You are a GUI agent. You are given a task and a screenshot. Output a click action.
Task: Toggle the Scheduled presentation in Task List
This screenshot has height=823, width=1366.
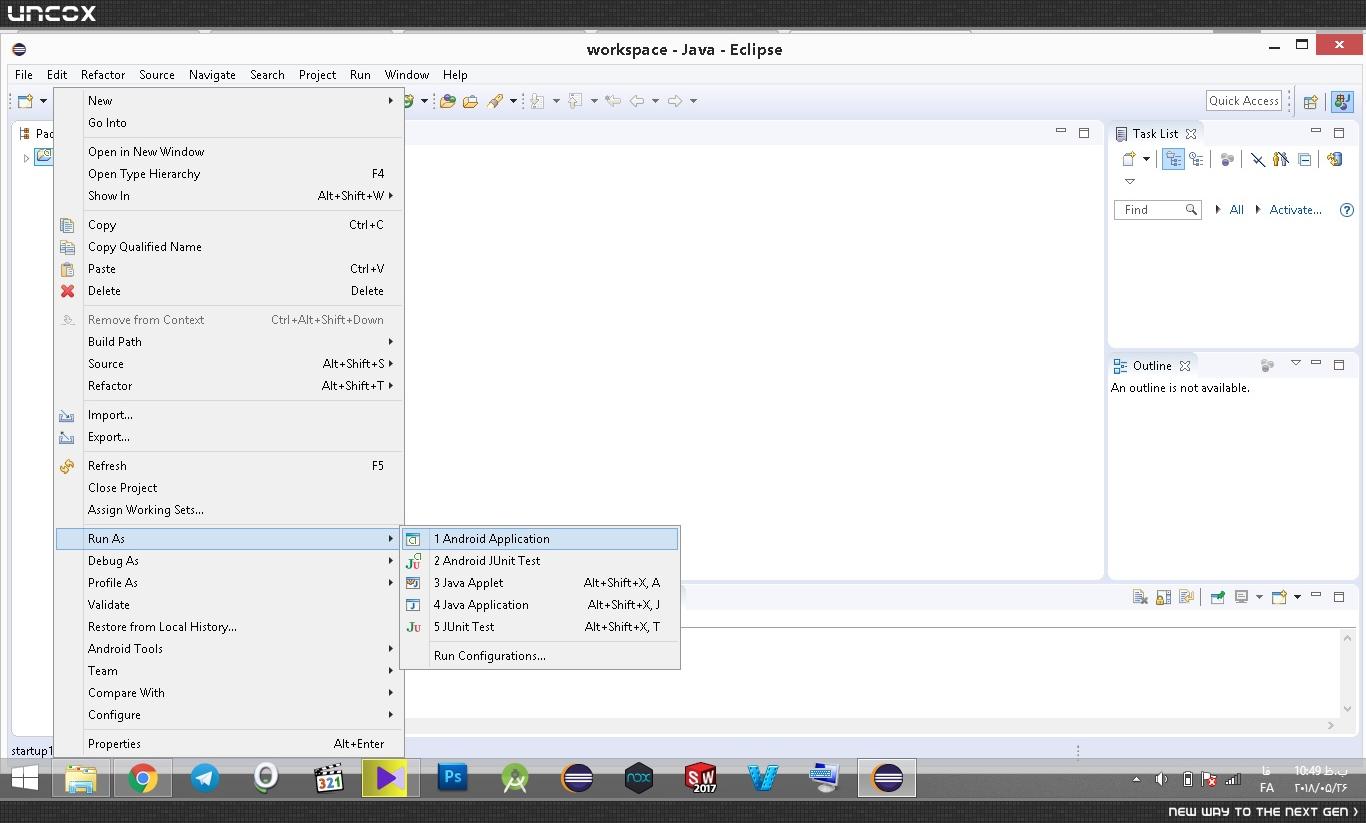tap(1196, 159)
